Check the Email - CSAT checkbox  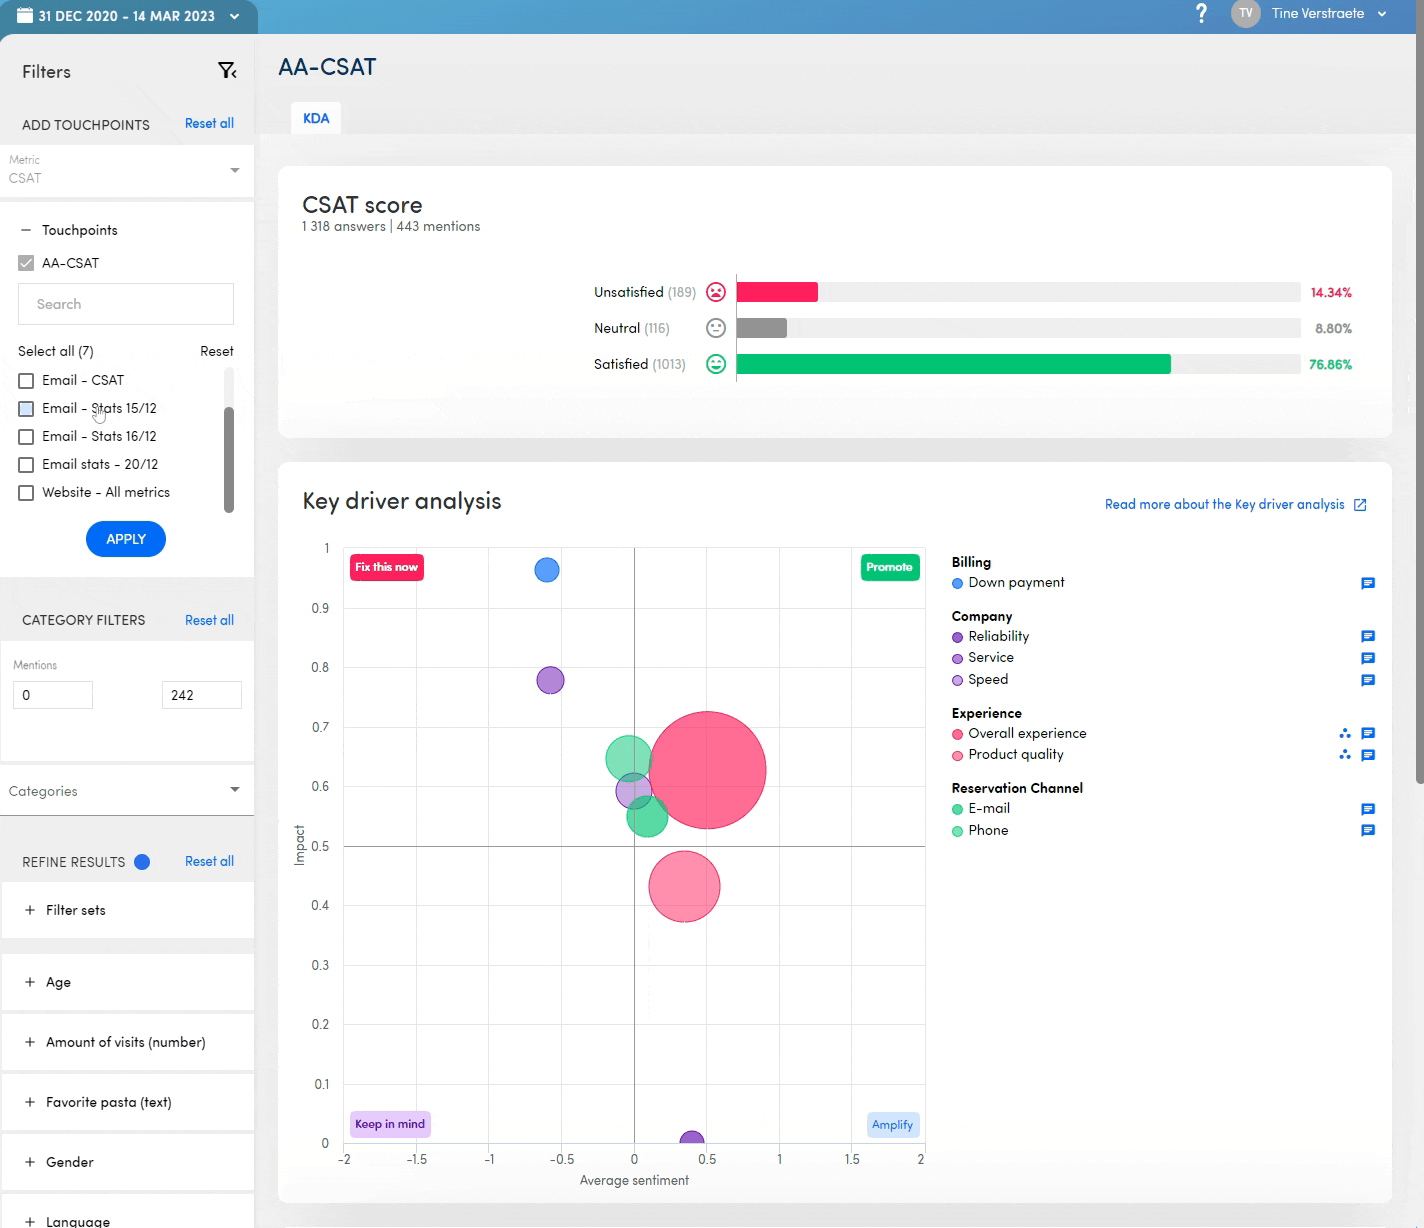point(26,381)
